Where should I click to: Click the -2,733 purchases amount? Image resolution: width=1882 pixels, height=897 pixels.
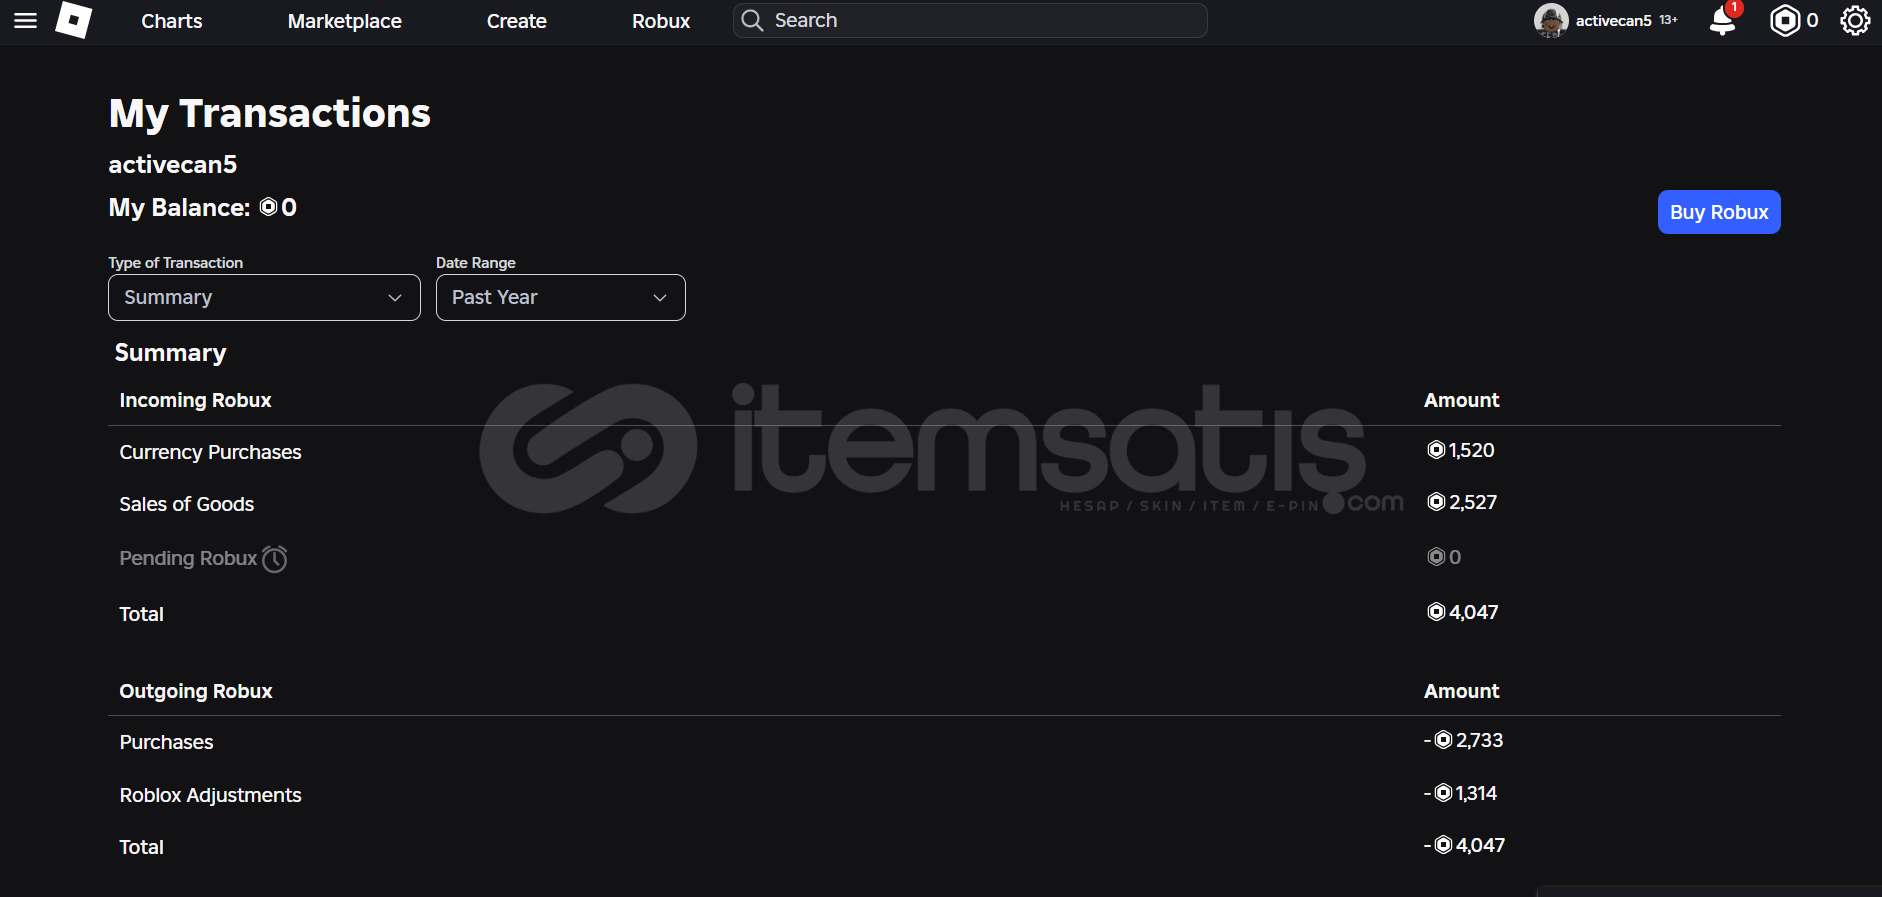click(x=1464, y=740)
